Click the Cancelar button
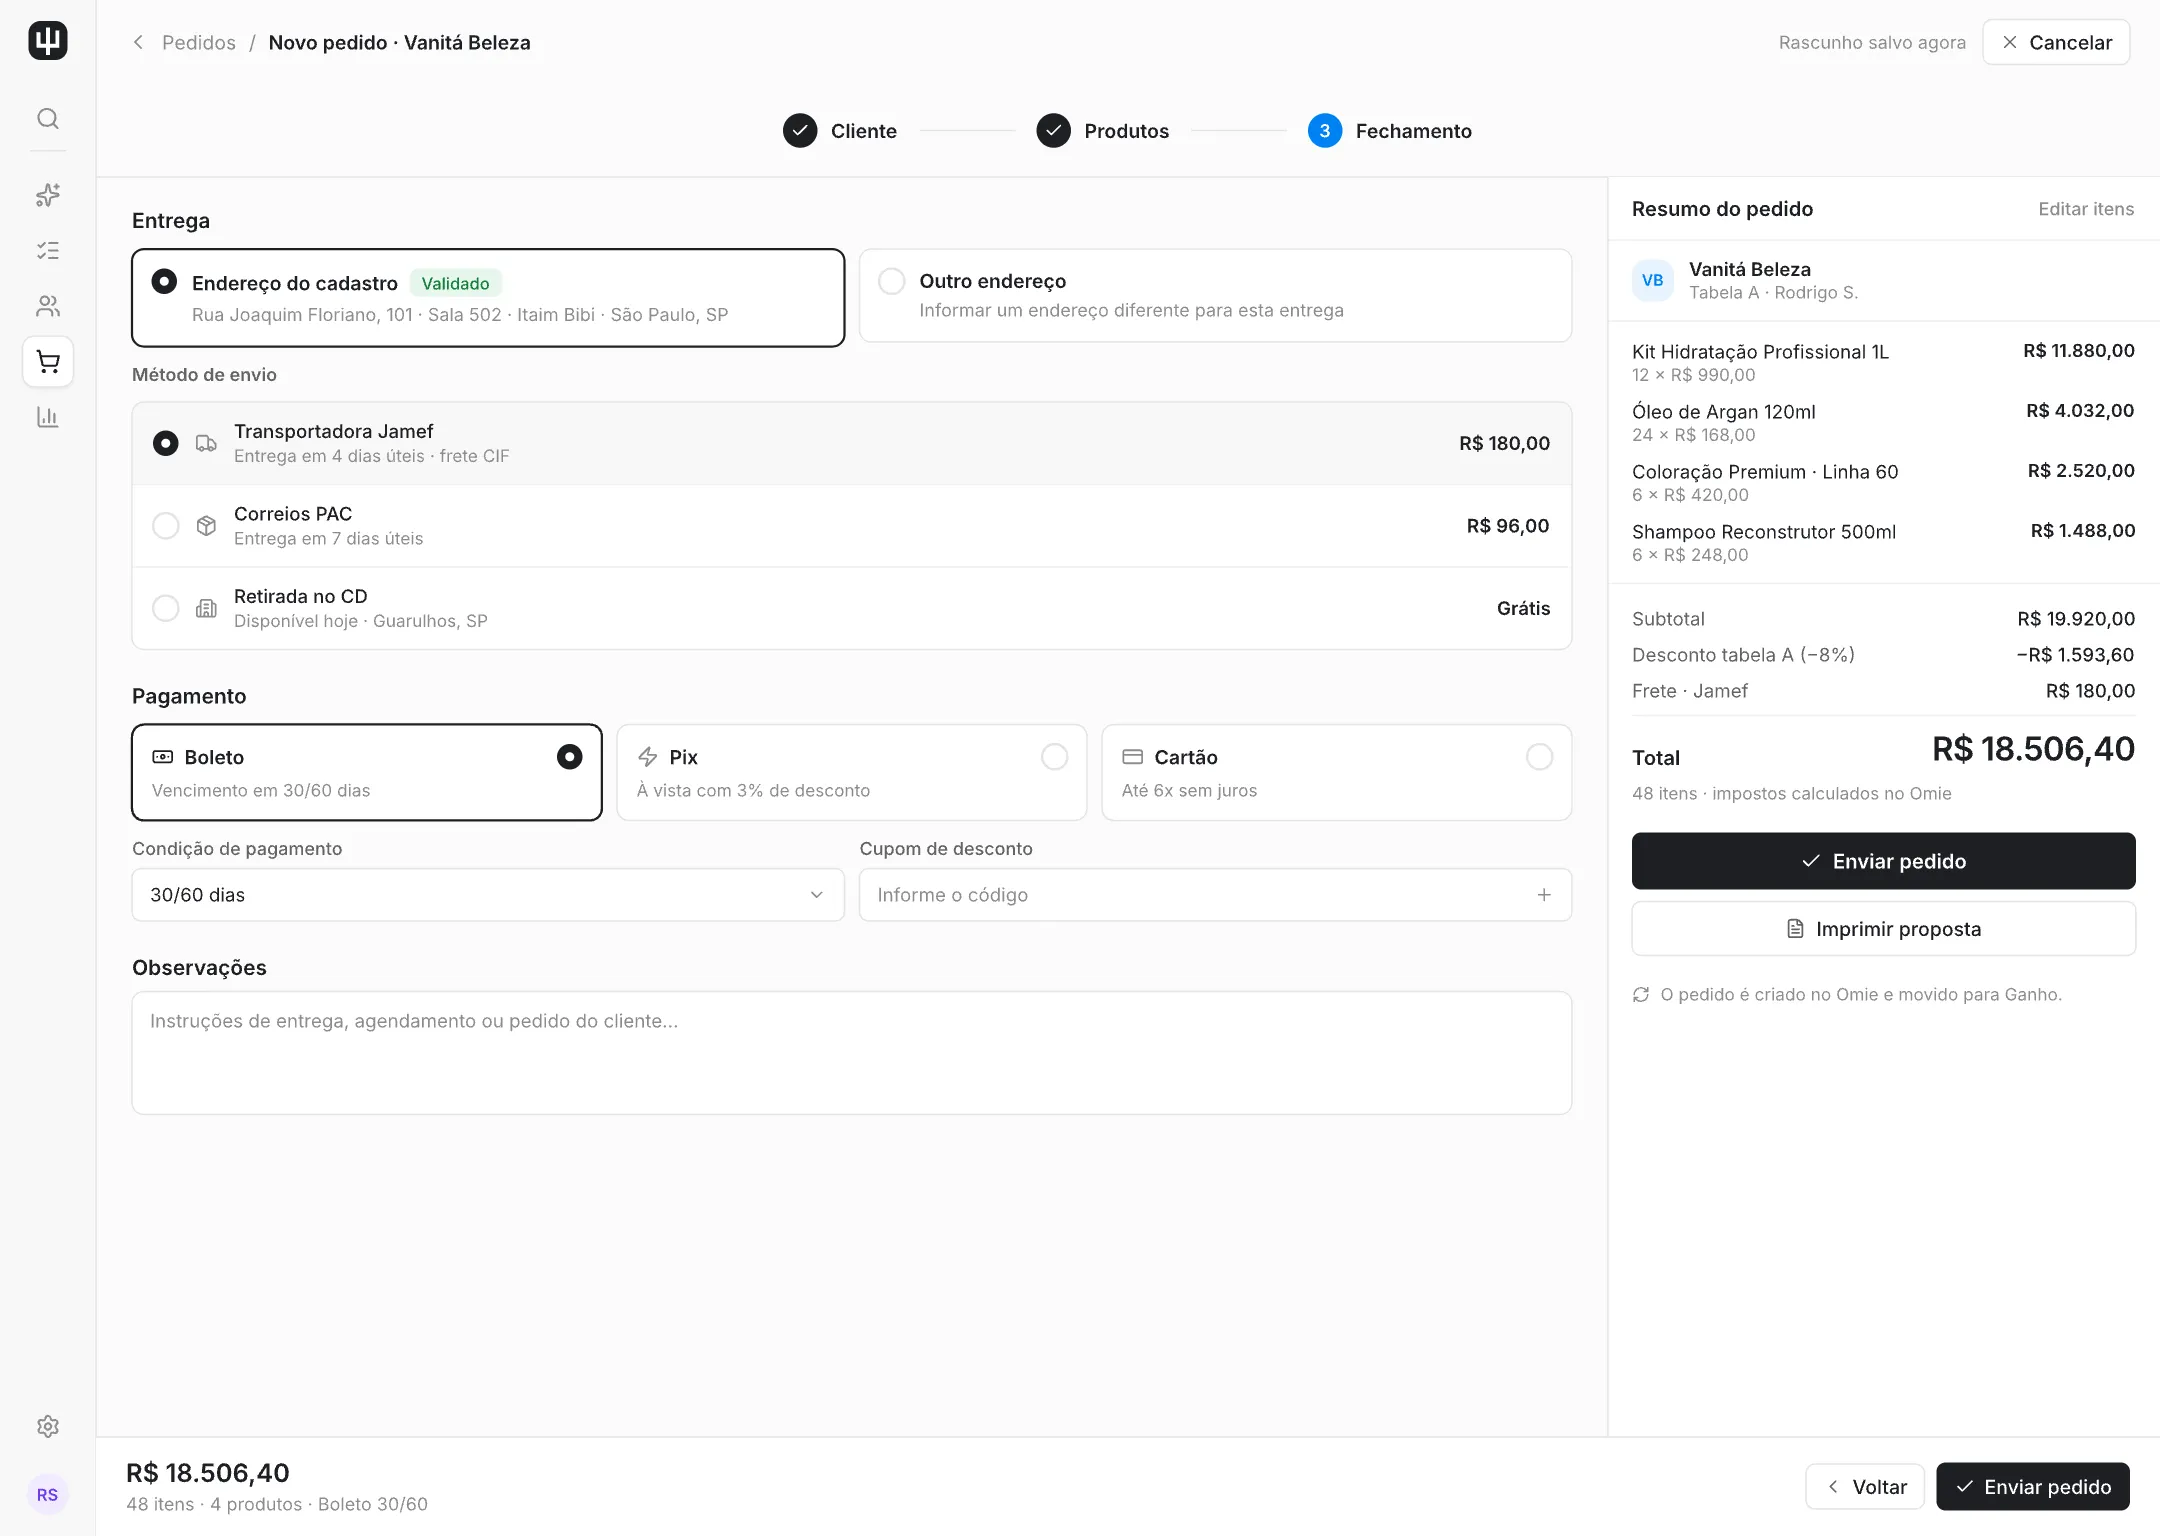Image resolution: width=2160 pixels, height=1536 pixels. coord(2056,42)
